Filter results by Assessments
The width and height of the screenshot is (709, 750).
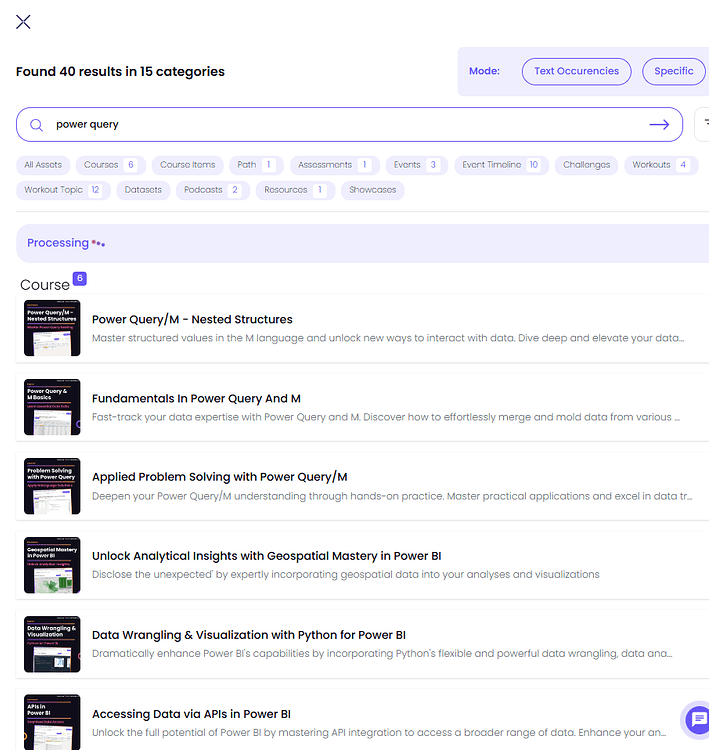tap(334, 165)
